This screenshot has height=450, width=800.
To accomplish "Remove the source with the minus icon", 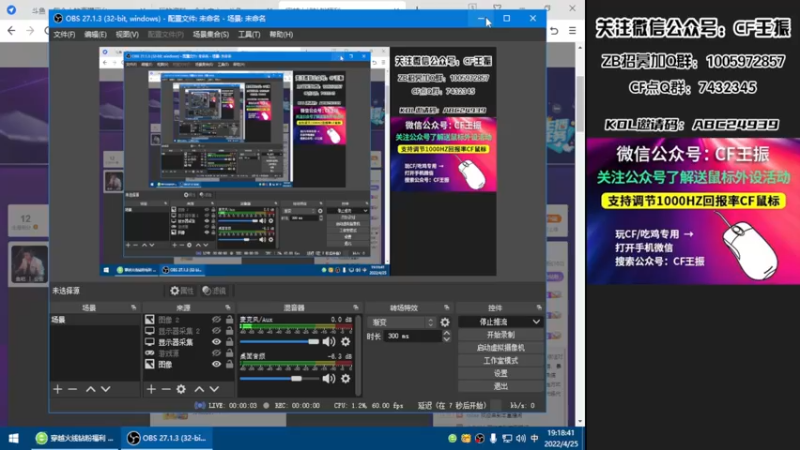I will click(166, 389).
